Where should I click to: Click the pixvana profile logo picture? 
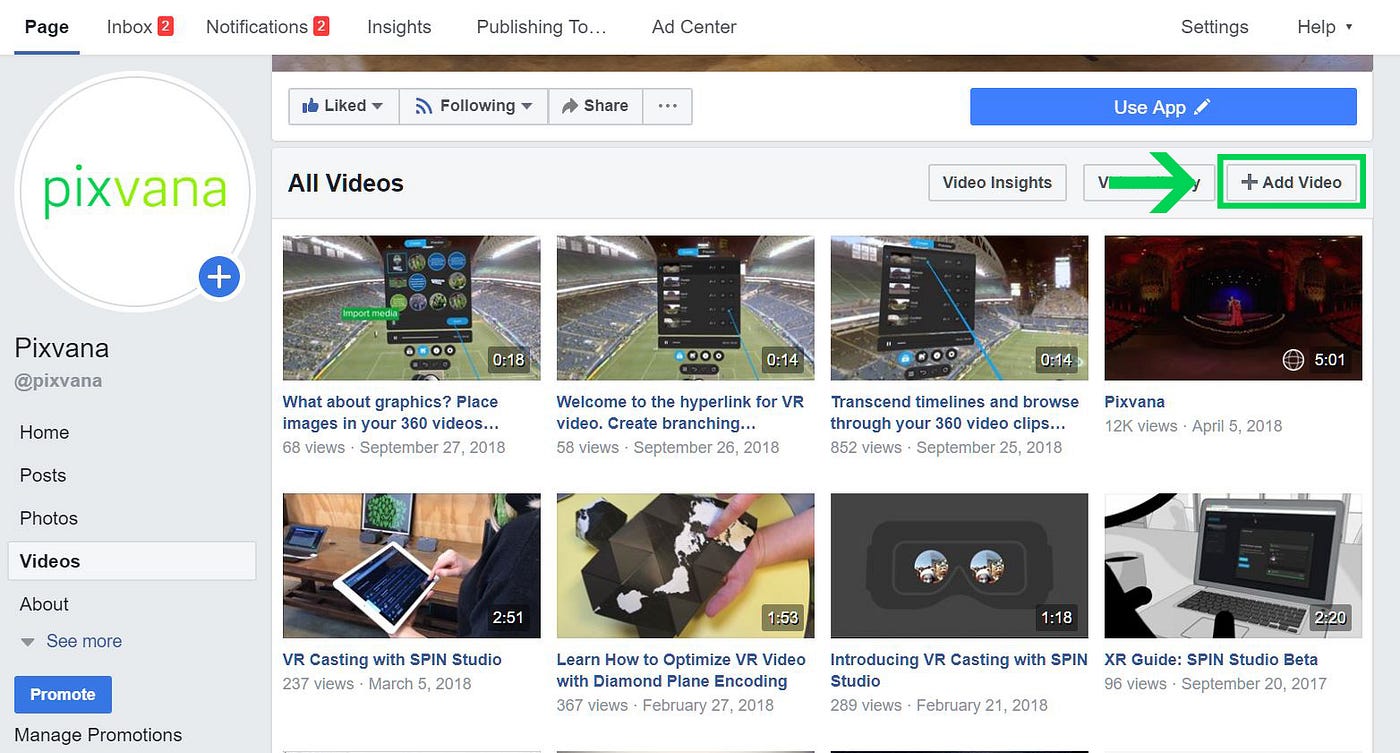tap(135, 192)
